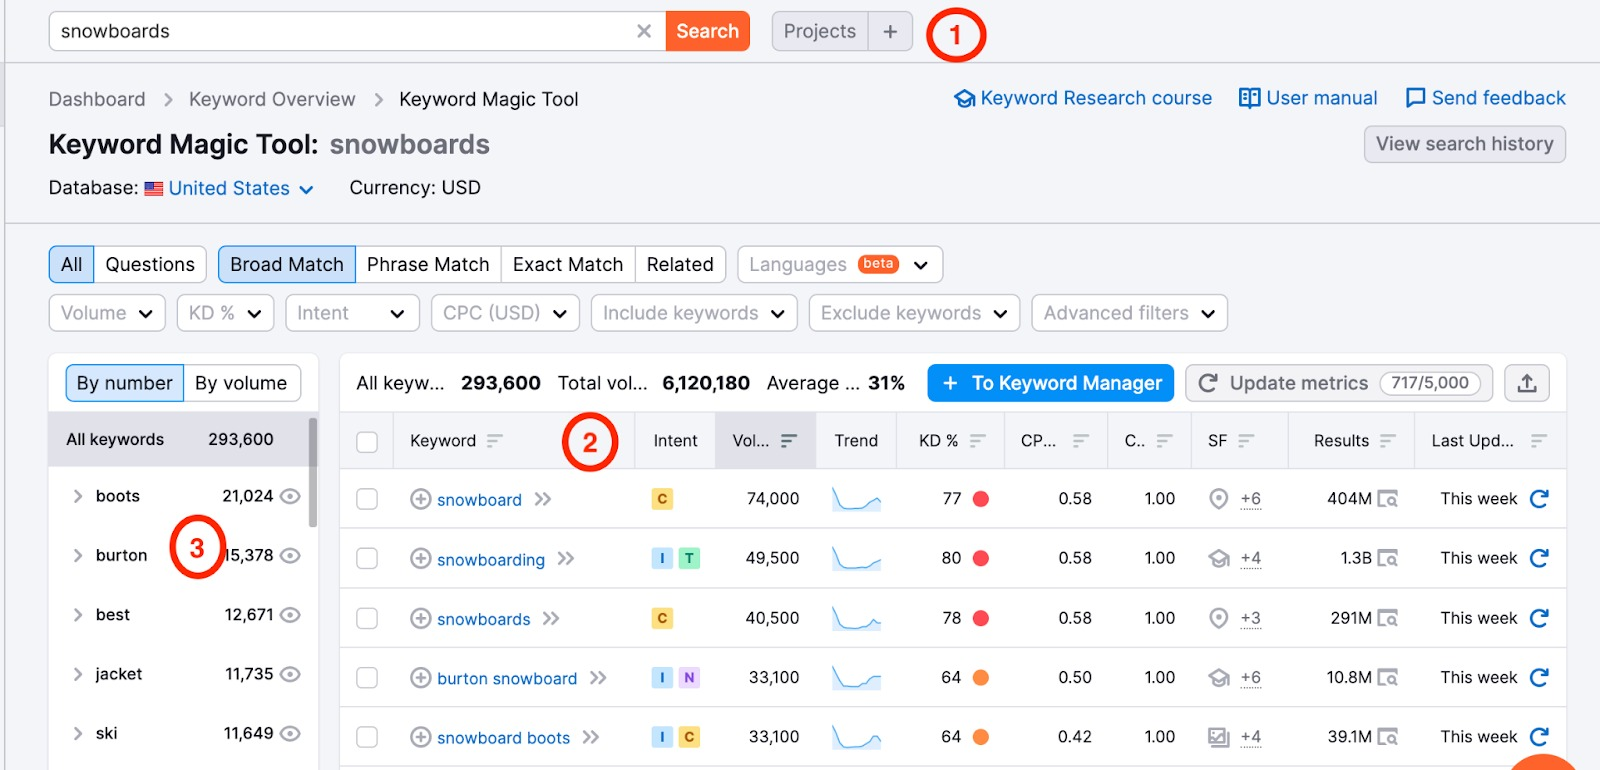Click local pack SERP feature icon for snowboard
Viewport: 1600px width, 770px height.
click(x=1218, y=499)
